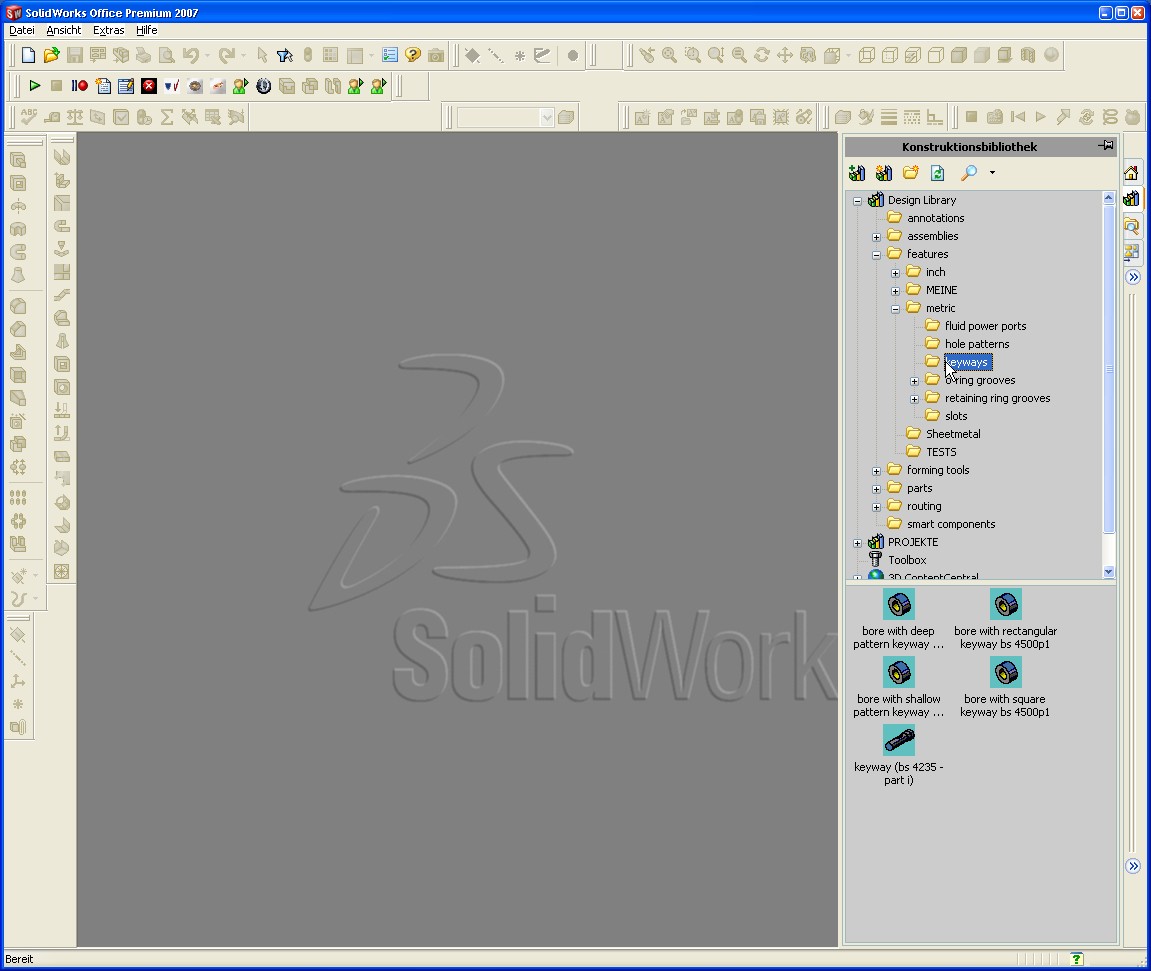
Task: Click Create New Folder icon in library
Action: tap(911, 172)
